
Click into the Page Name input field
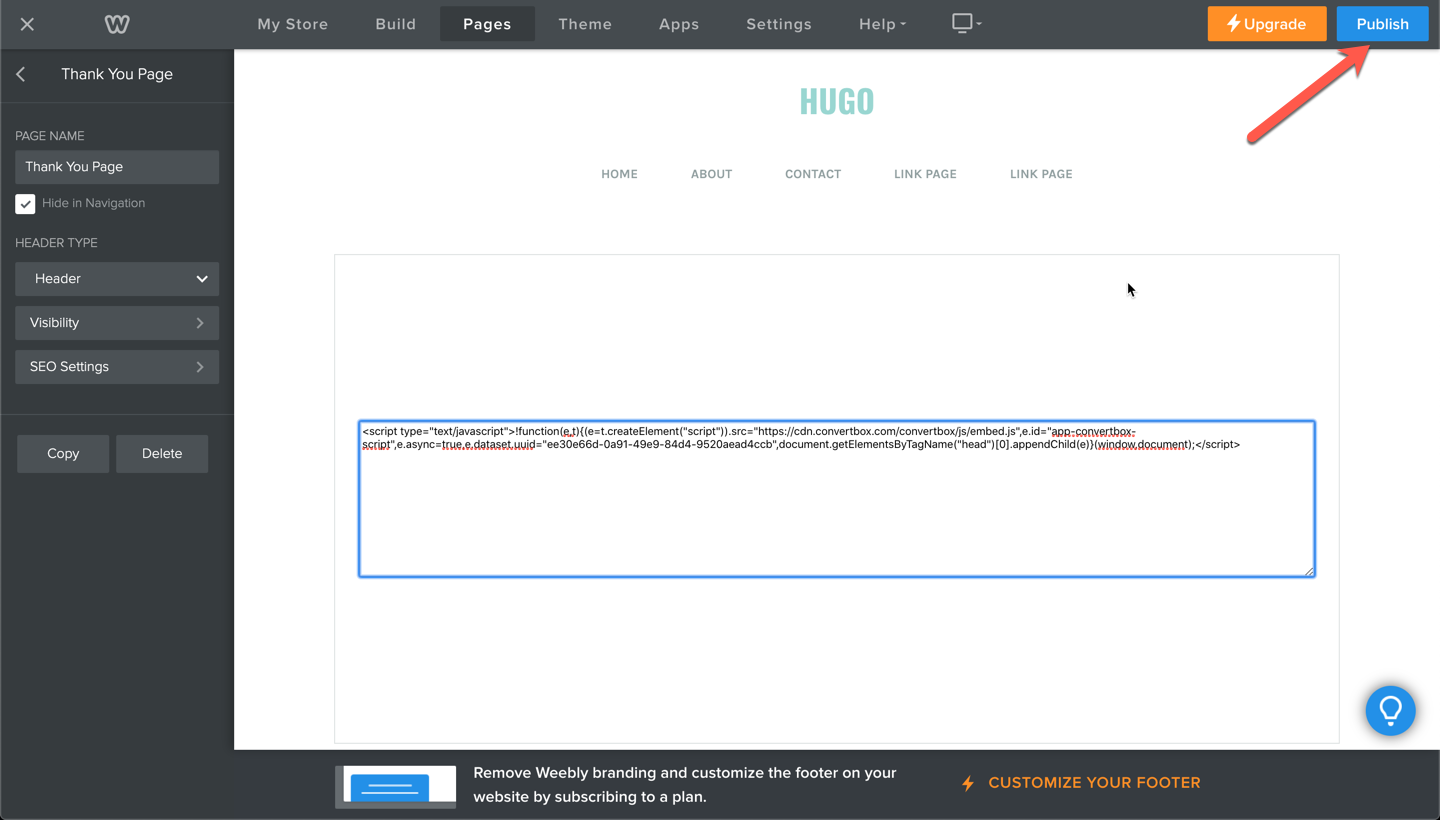117,167
